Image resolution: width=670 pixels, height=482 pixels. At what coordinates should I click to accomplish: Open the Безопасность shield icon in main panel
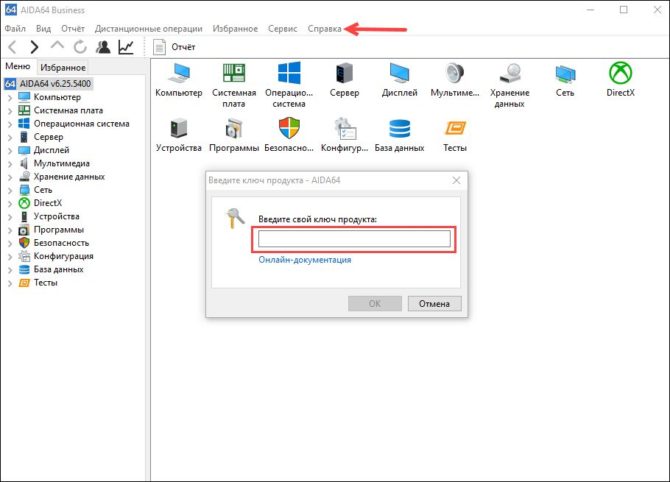click(x=289, y=128)
